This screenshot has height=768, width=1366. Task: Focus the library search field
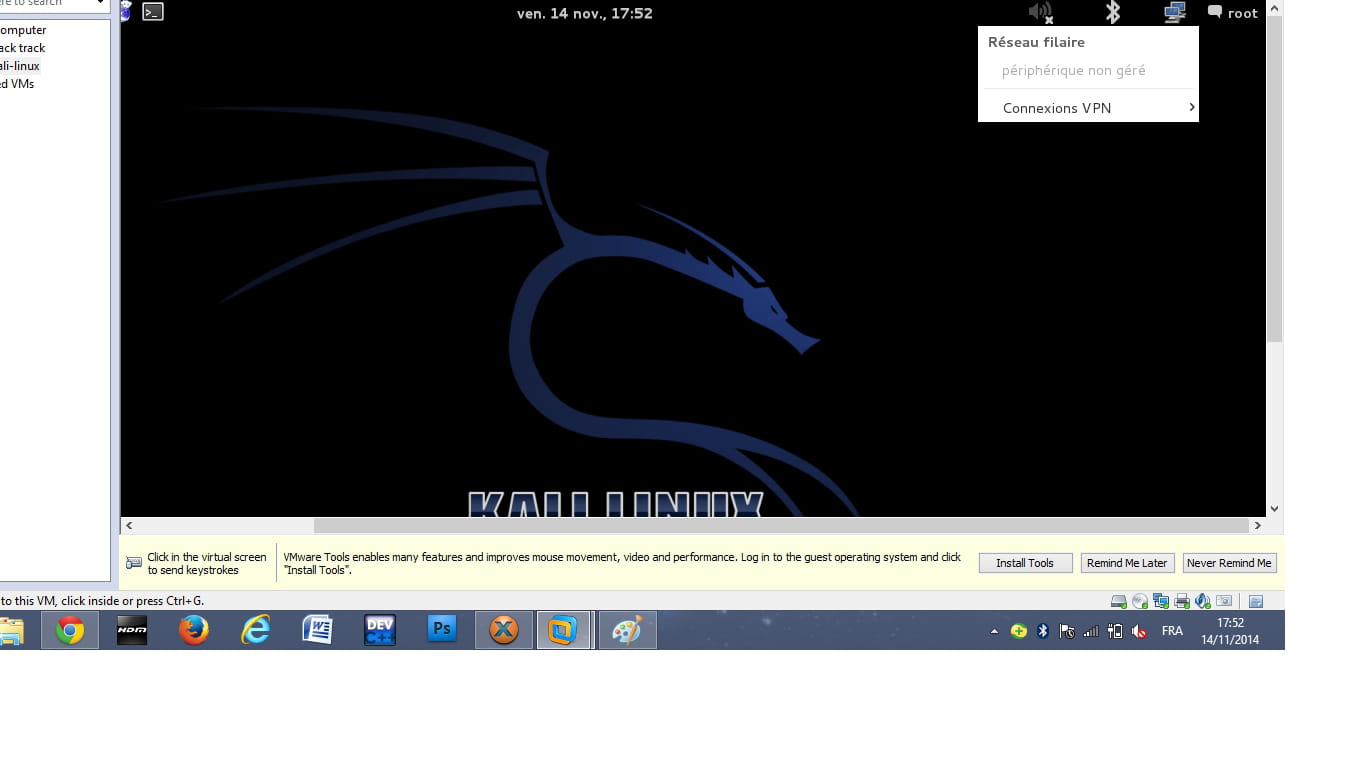[44, 3]
